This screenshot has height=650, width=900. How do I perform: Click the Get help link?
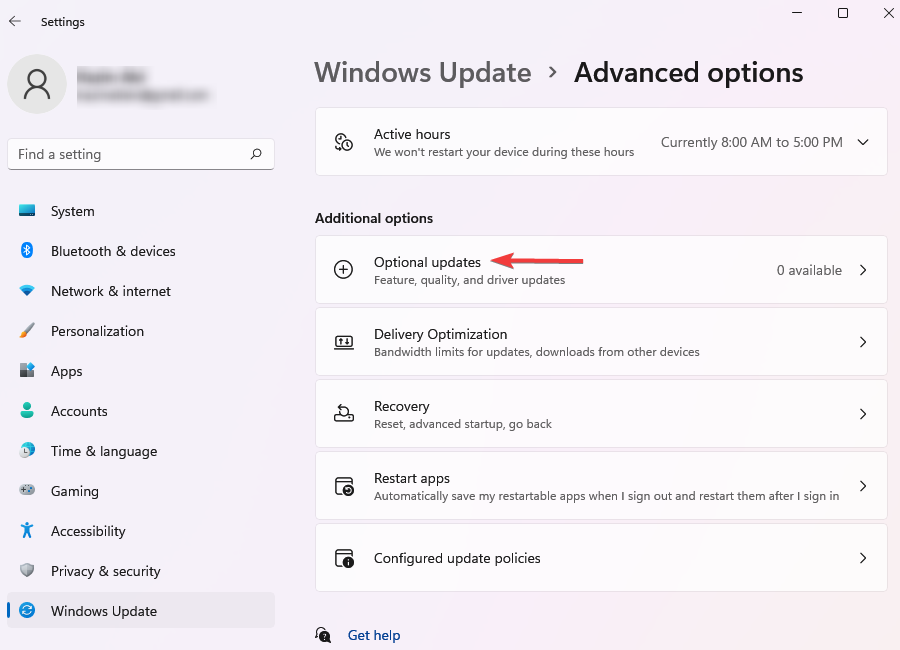point(374,635)
